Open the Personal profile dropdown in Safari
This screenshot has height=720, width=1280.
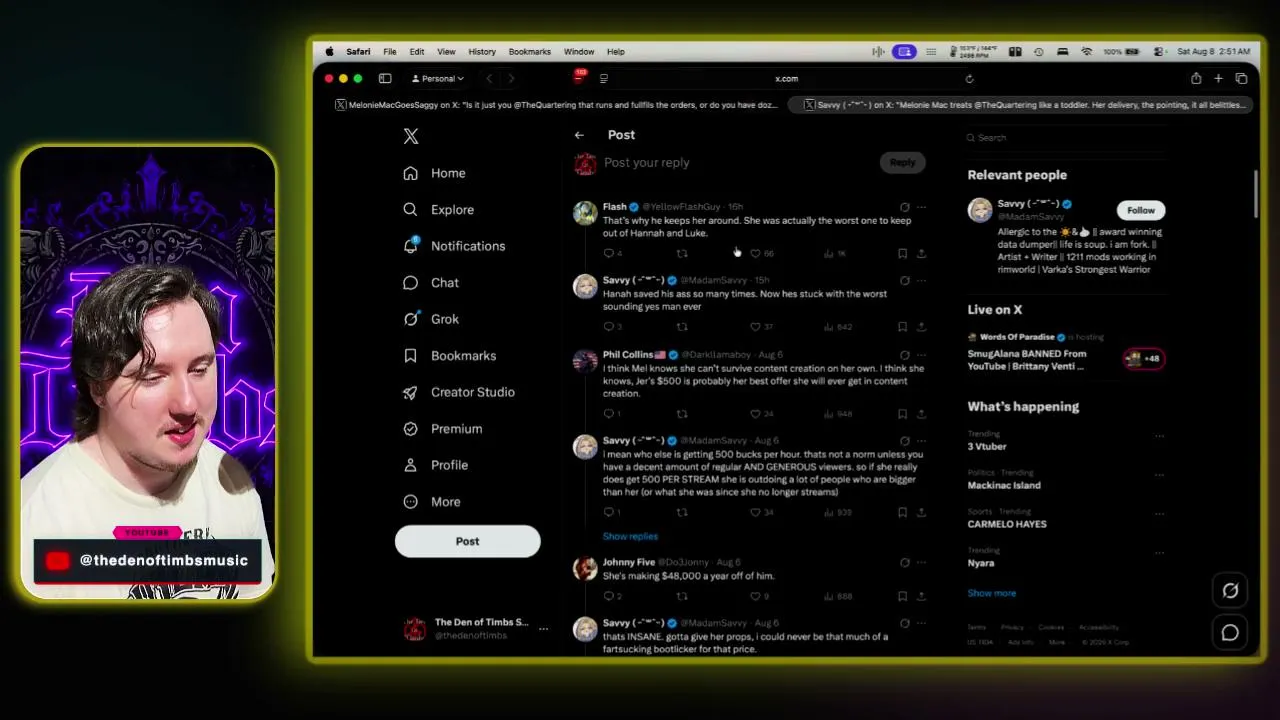tap(438, 79)
